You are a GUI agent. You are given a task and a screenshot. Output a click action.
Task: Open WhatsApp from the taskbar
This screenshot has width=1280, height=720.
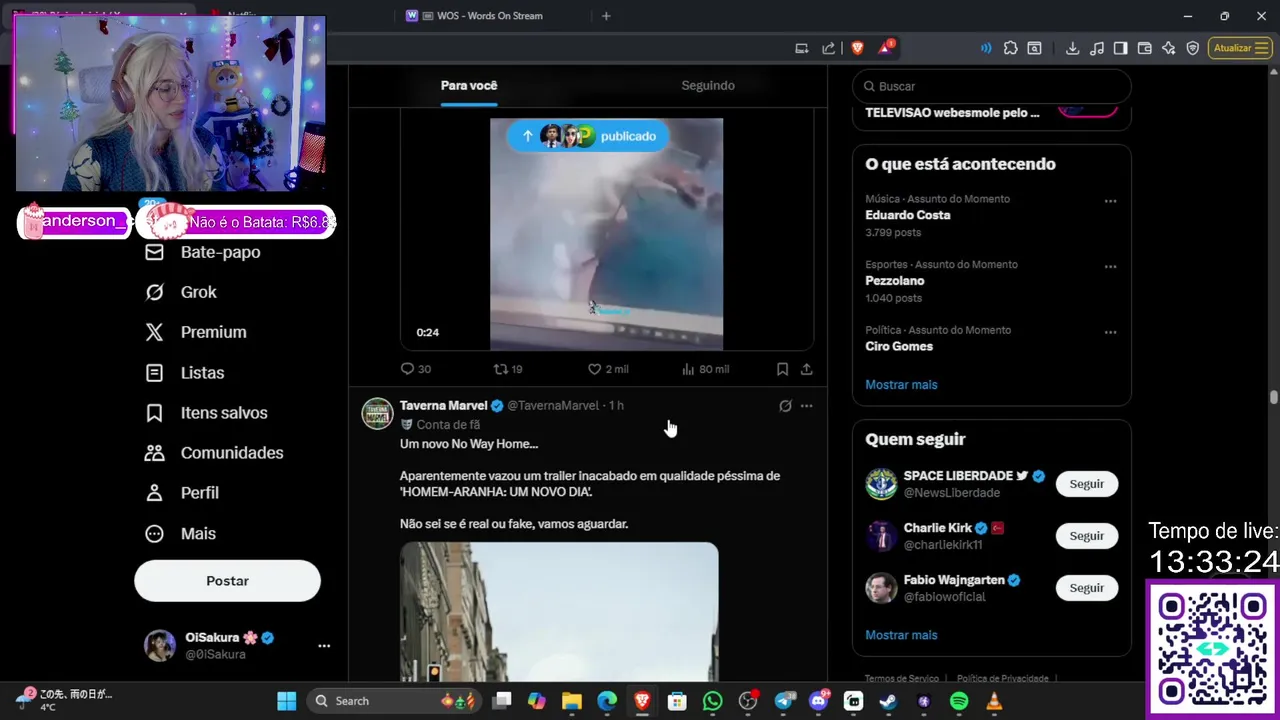pos(712,701)
